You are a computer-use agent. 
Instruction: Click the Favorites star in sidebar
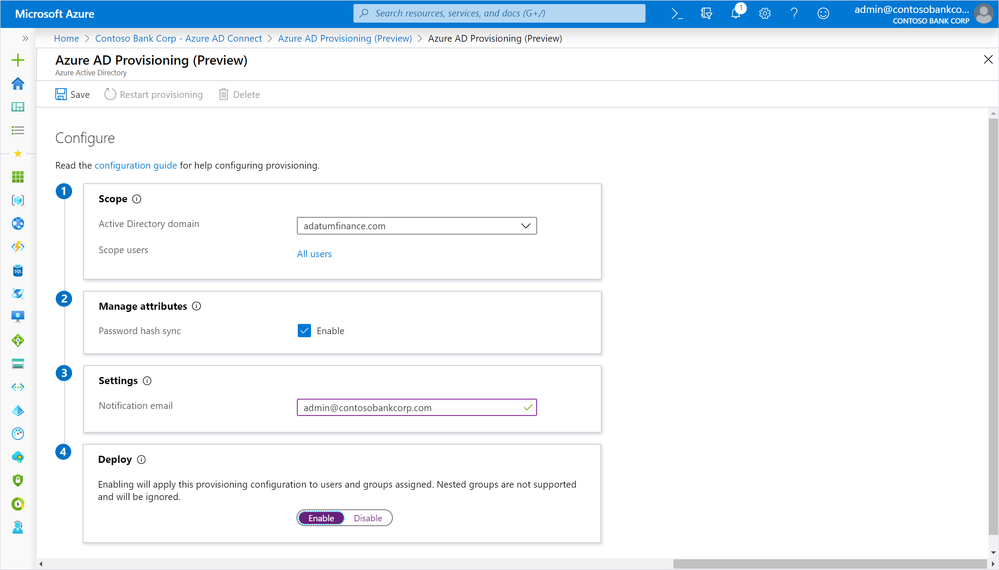[18, 153]
